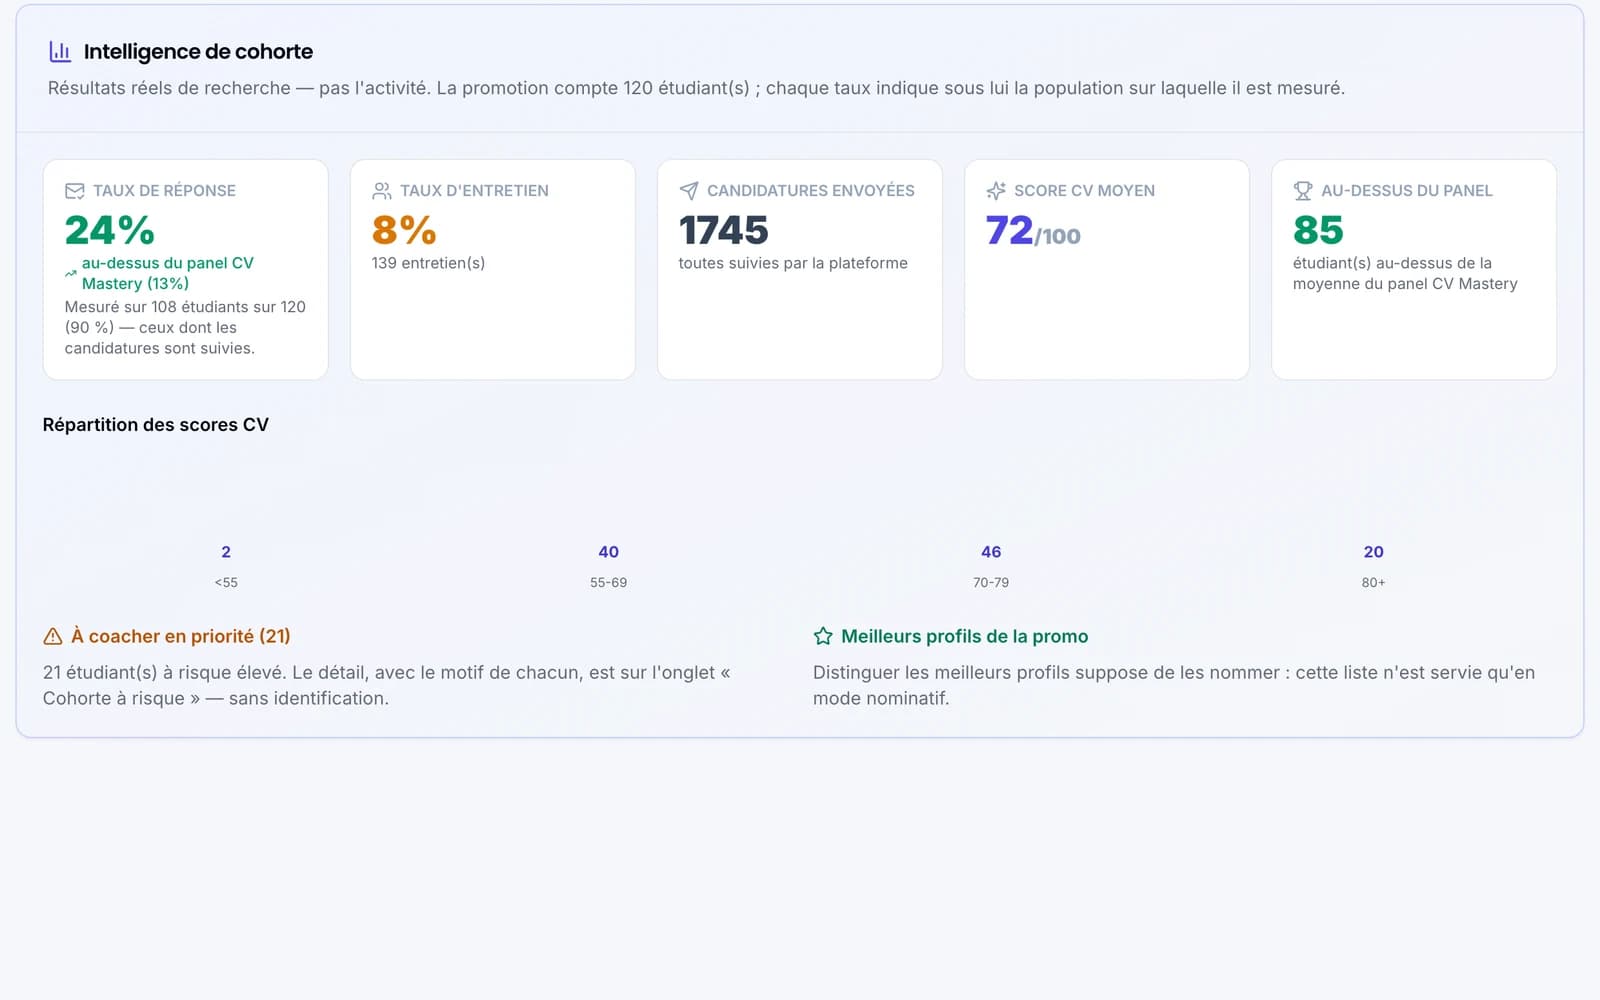
Task: Click the '70-79' score range label
Action: (x=991, y=582)
